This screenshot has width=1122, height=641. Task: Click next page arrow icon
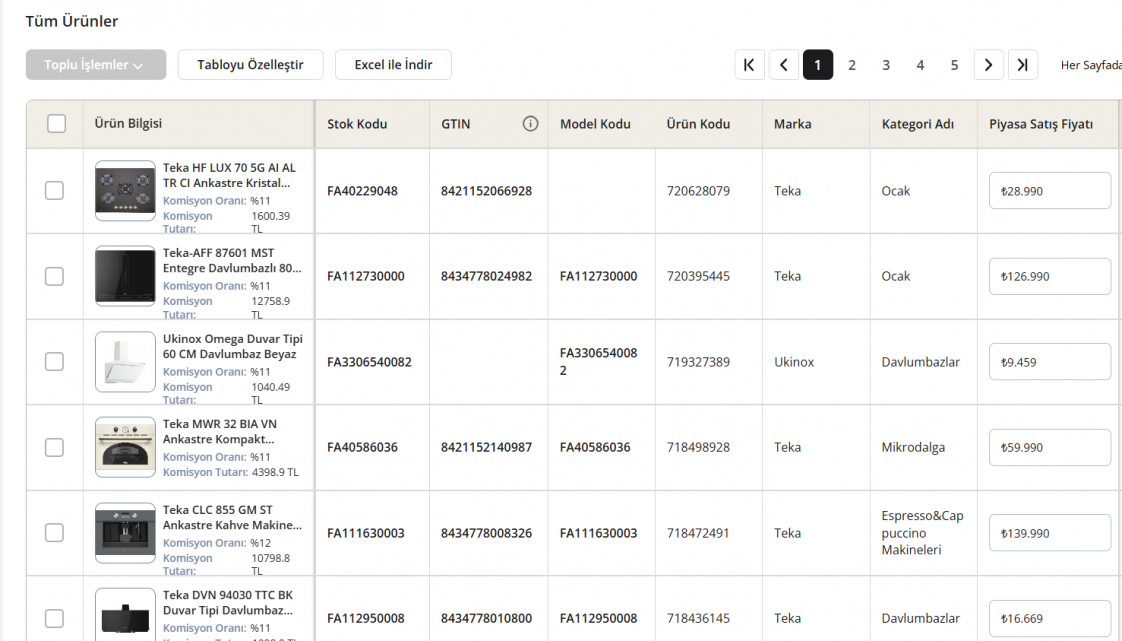tap(988, 65)
